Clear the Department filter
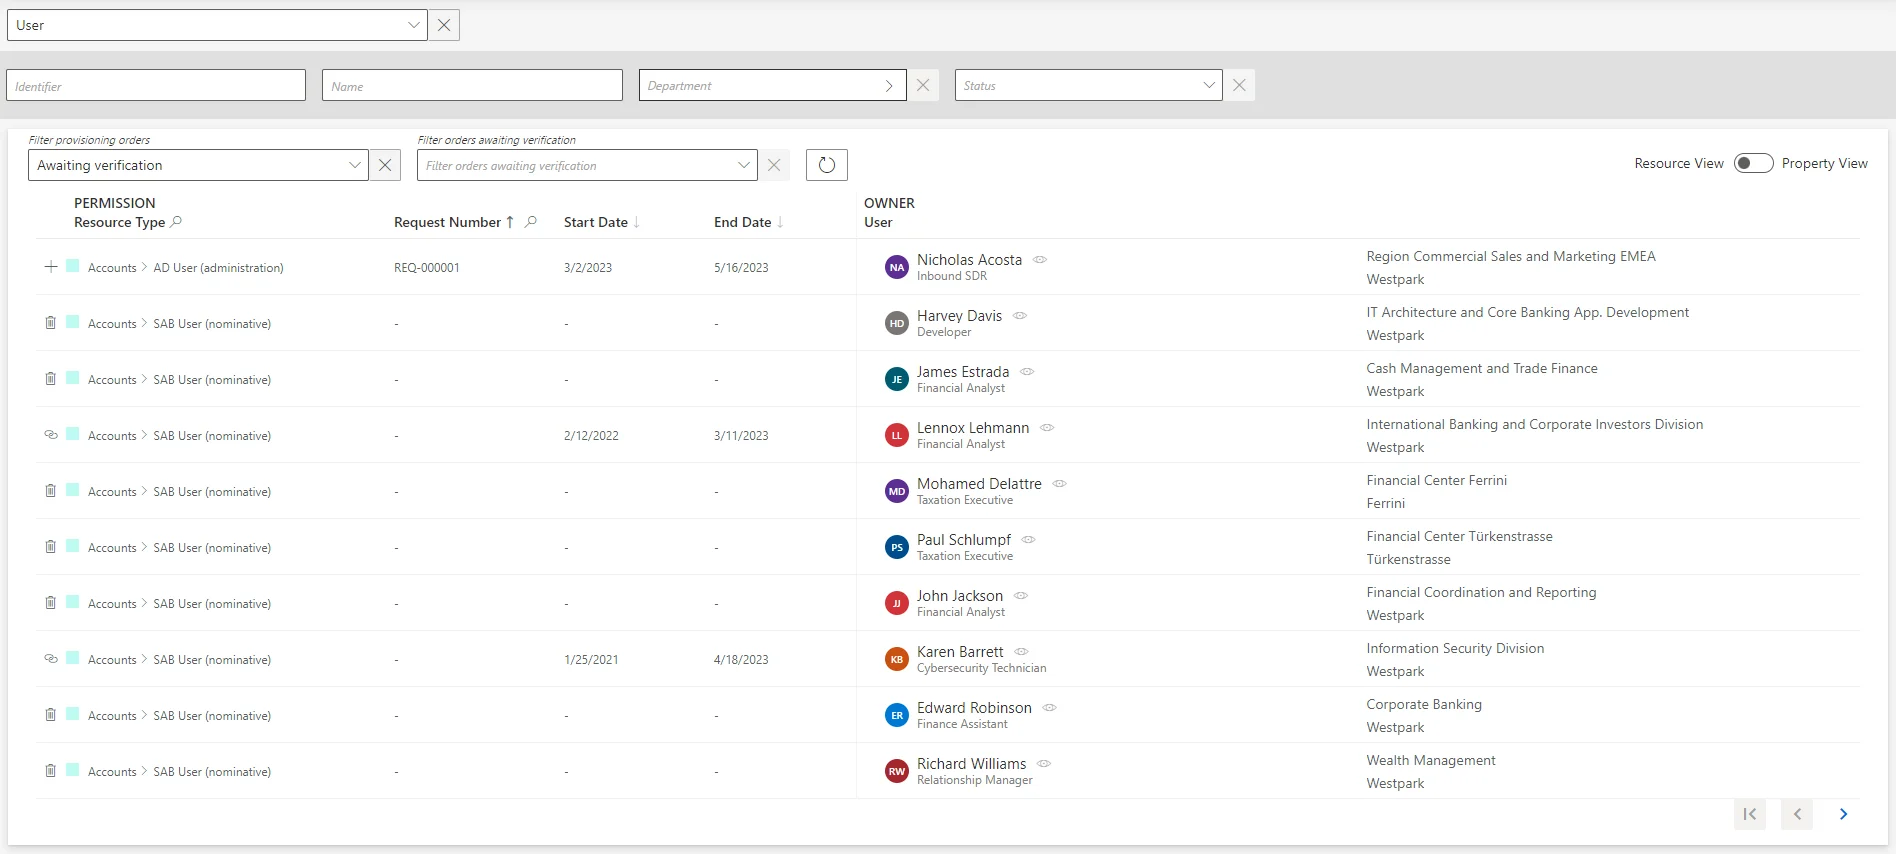This screenshot has width=1896, height=854. [923, 85]
